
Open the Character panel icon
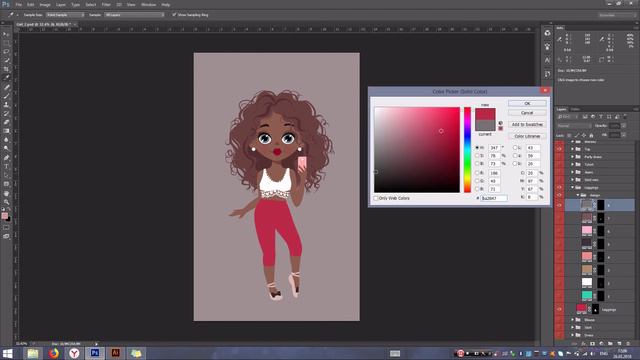547,60
